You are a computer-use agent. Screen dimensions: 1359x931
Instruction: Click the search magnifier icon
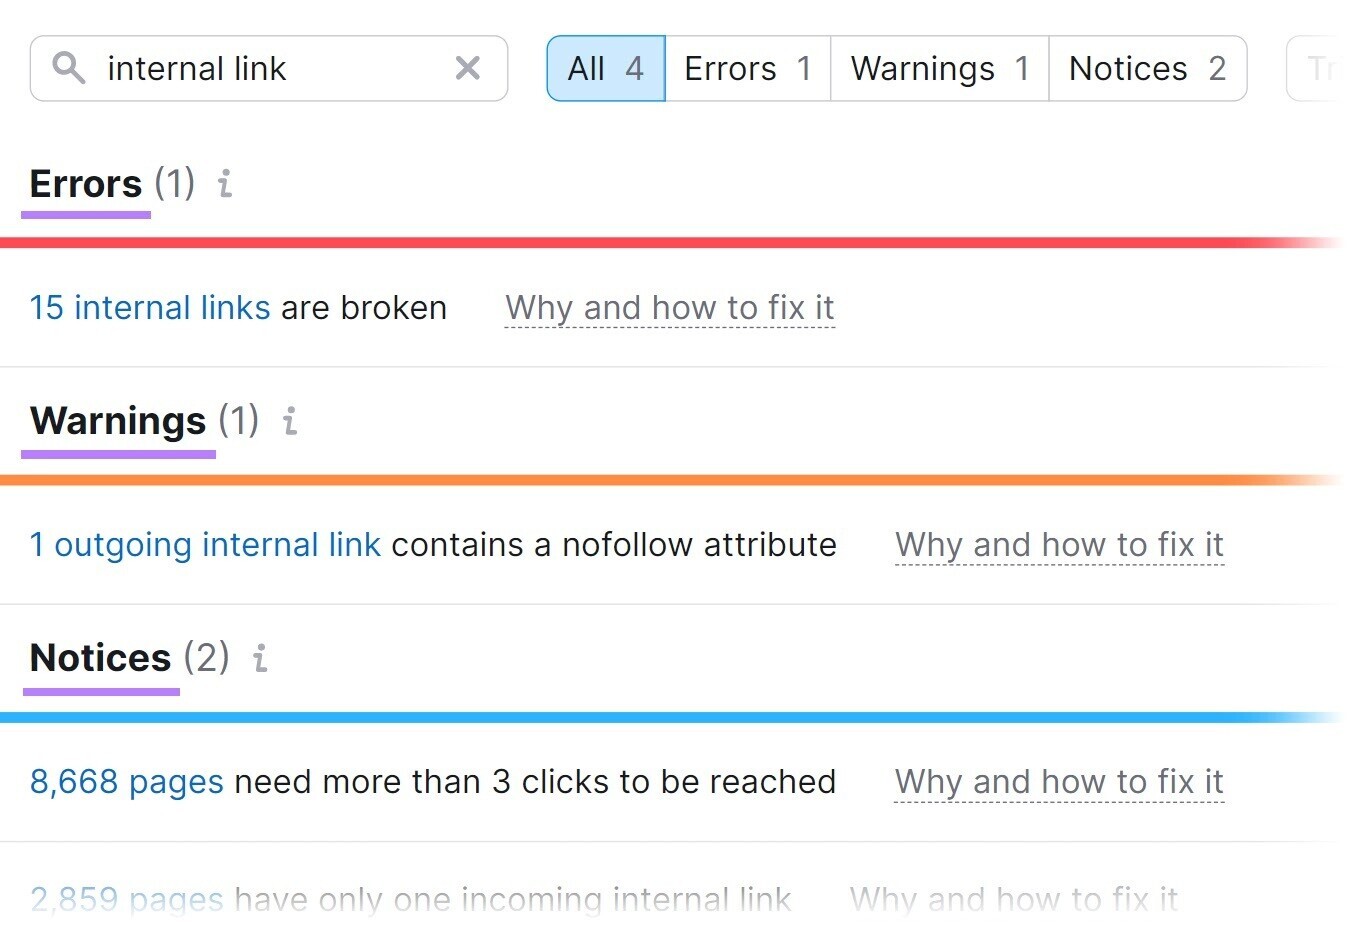[68, 68]
